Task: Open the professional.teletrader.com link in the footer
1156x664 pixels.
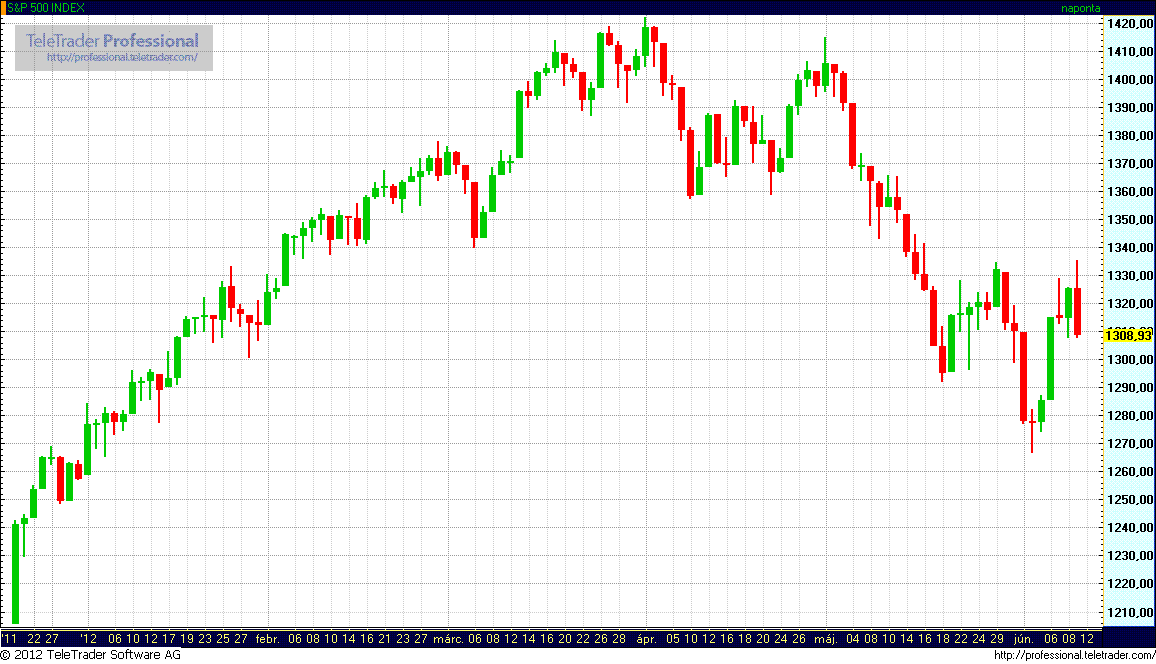Action: click(x=1073, y=655)
